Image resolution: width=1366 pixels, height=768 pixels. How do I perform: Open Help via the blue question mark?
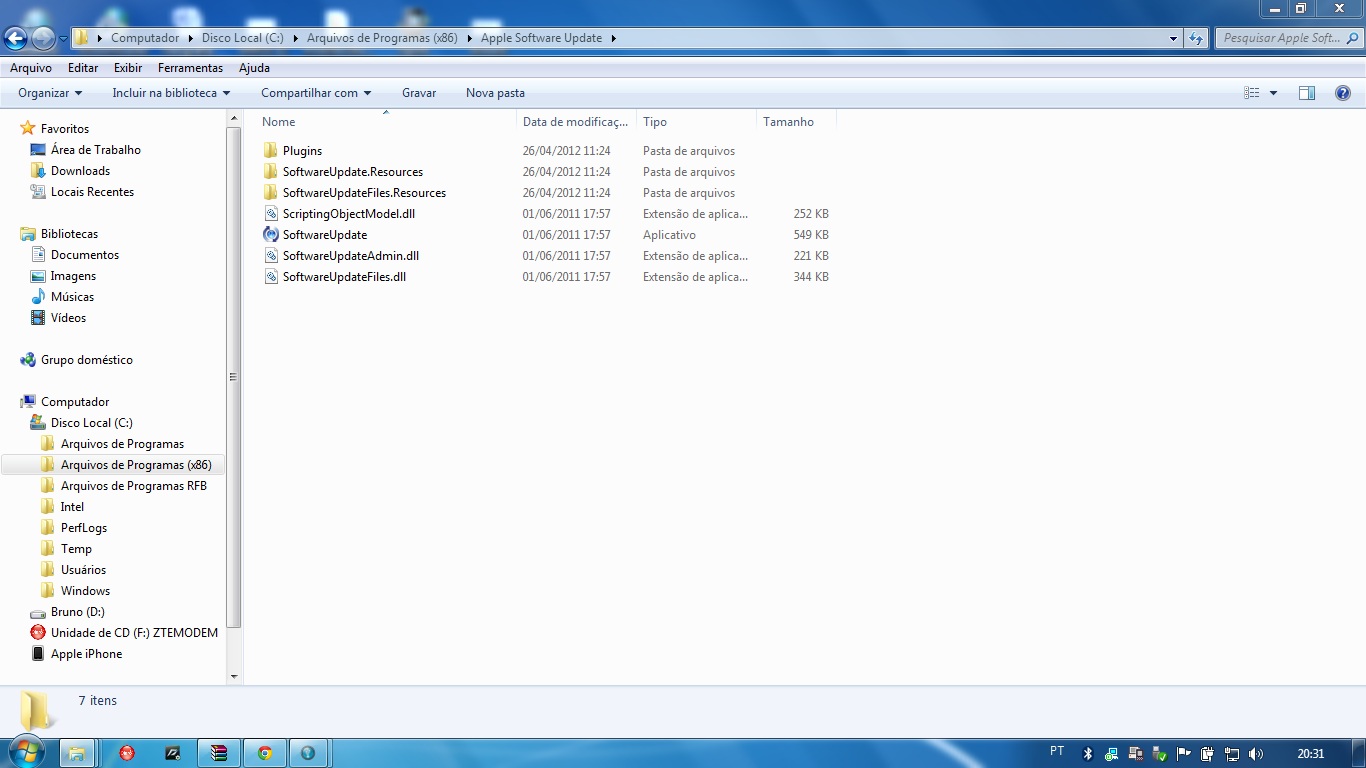pyautogui.click(x=1343, y=93)
